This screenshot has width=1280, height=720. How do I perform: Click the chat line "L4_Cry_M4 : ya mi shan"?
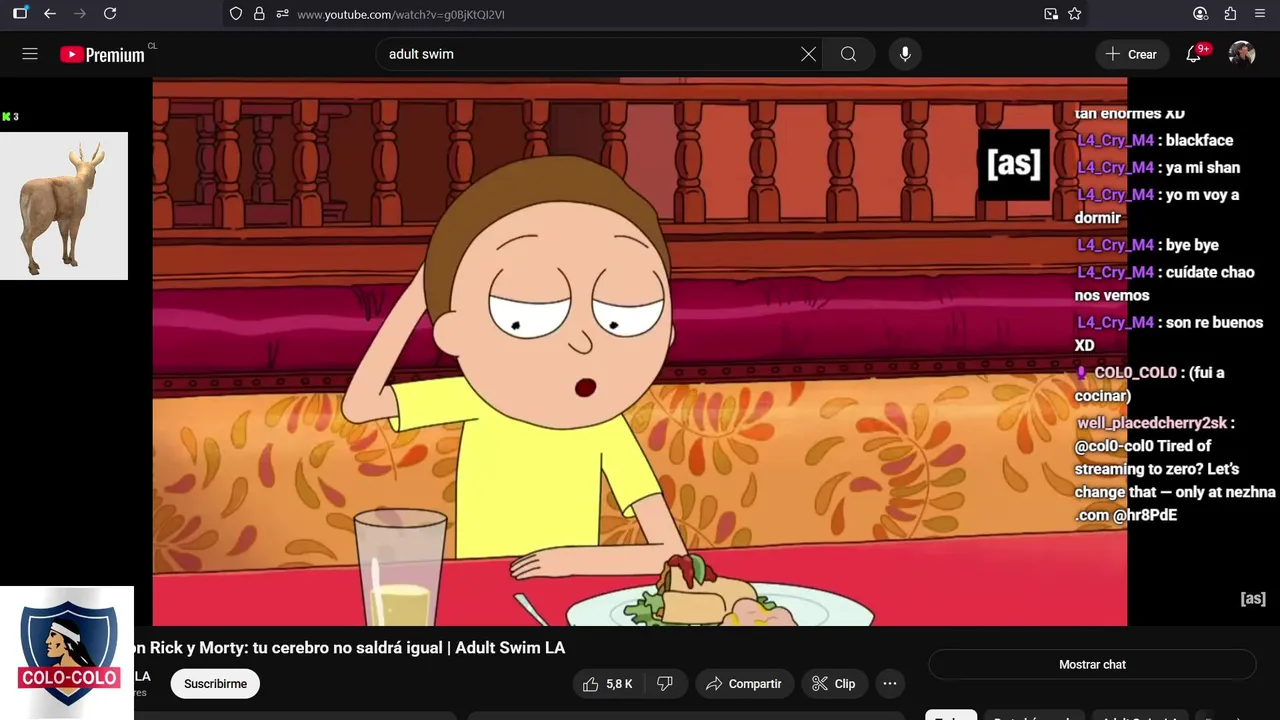tap(1158, 167)
